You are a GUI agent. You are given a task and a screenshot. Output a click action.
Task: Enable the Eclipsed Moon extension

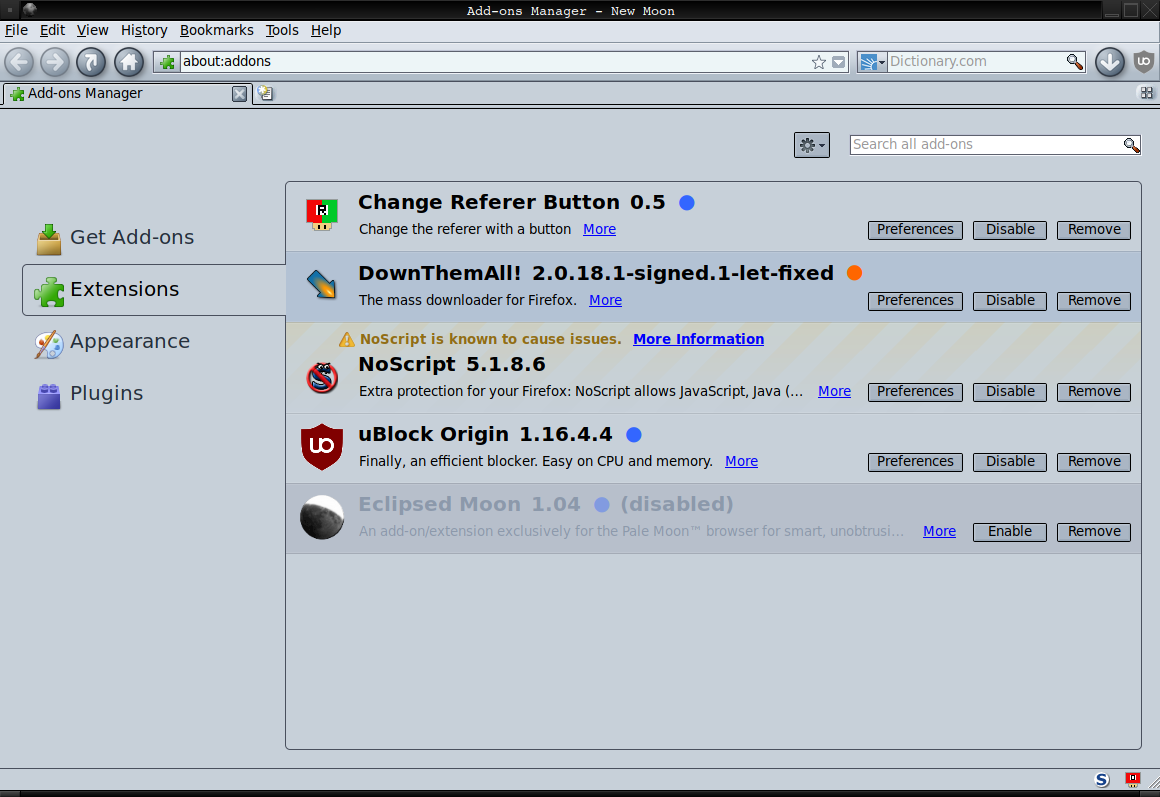(x=1010, y=532)
